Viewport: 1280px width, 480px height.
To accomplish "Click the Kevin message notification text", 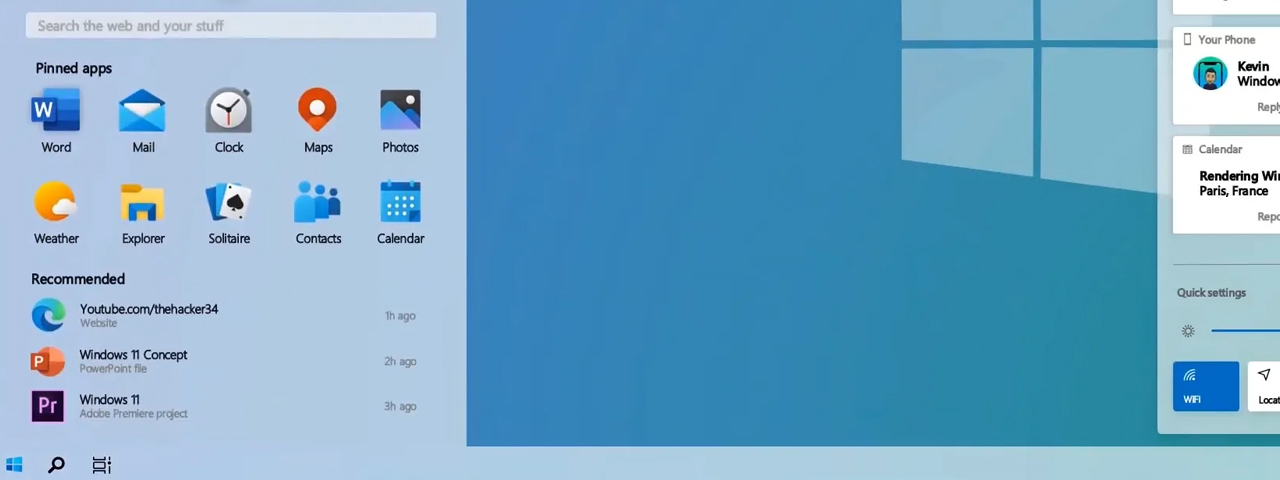I will pos(1258,74).
